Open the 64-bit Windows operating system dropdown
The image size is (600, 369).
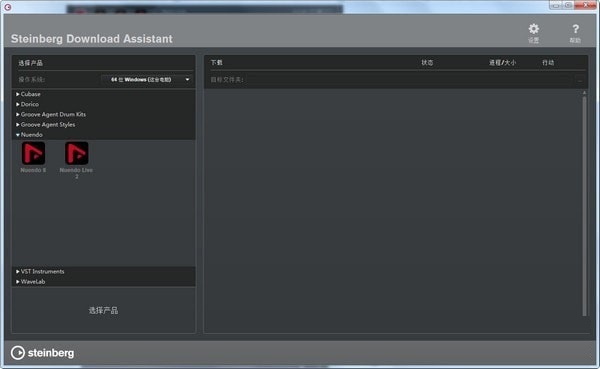(147, 80)
